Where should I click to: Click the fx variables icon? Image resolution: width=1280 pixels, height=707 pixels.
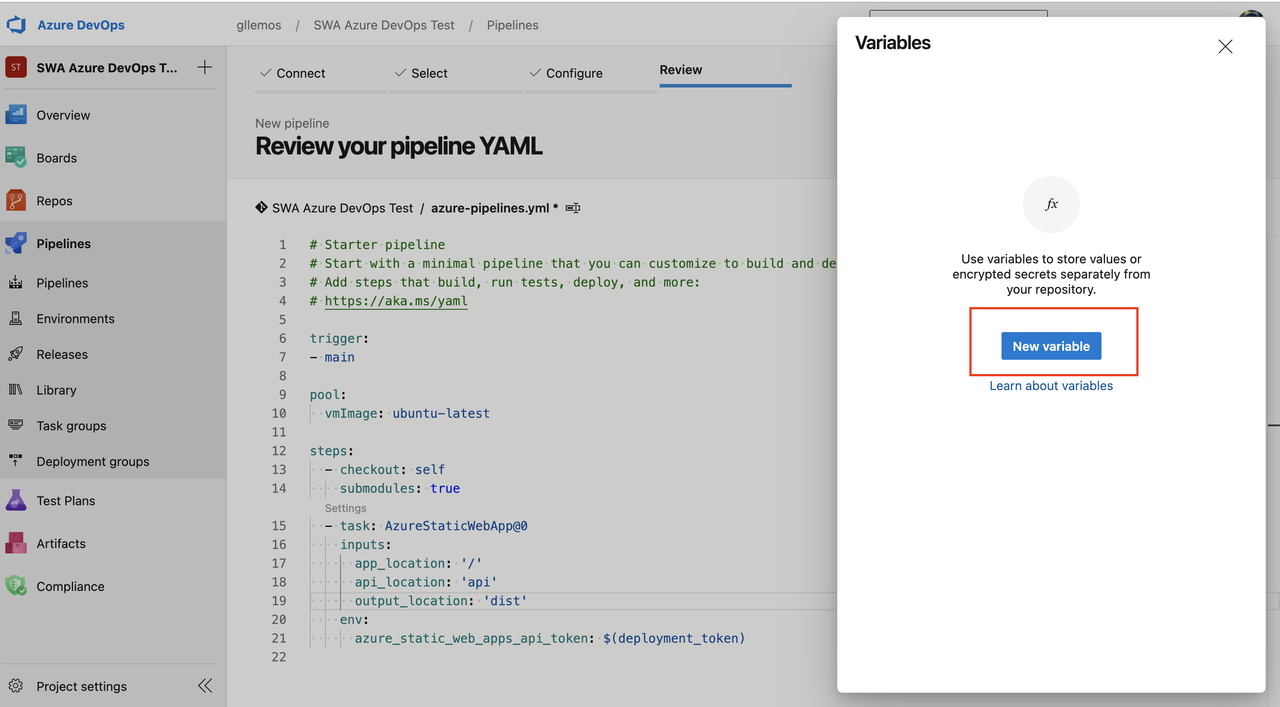tap(1051, 204)
